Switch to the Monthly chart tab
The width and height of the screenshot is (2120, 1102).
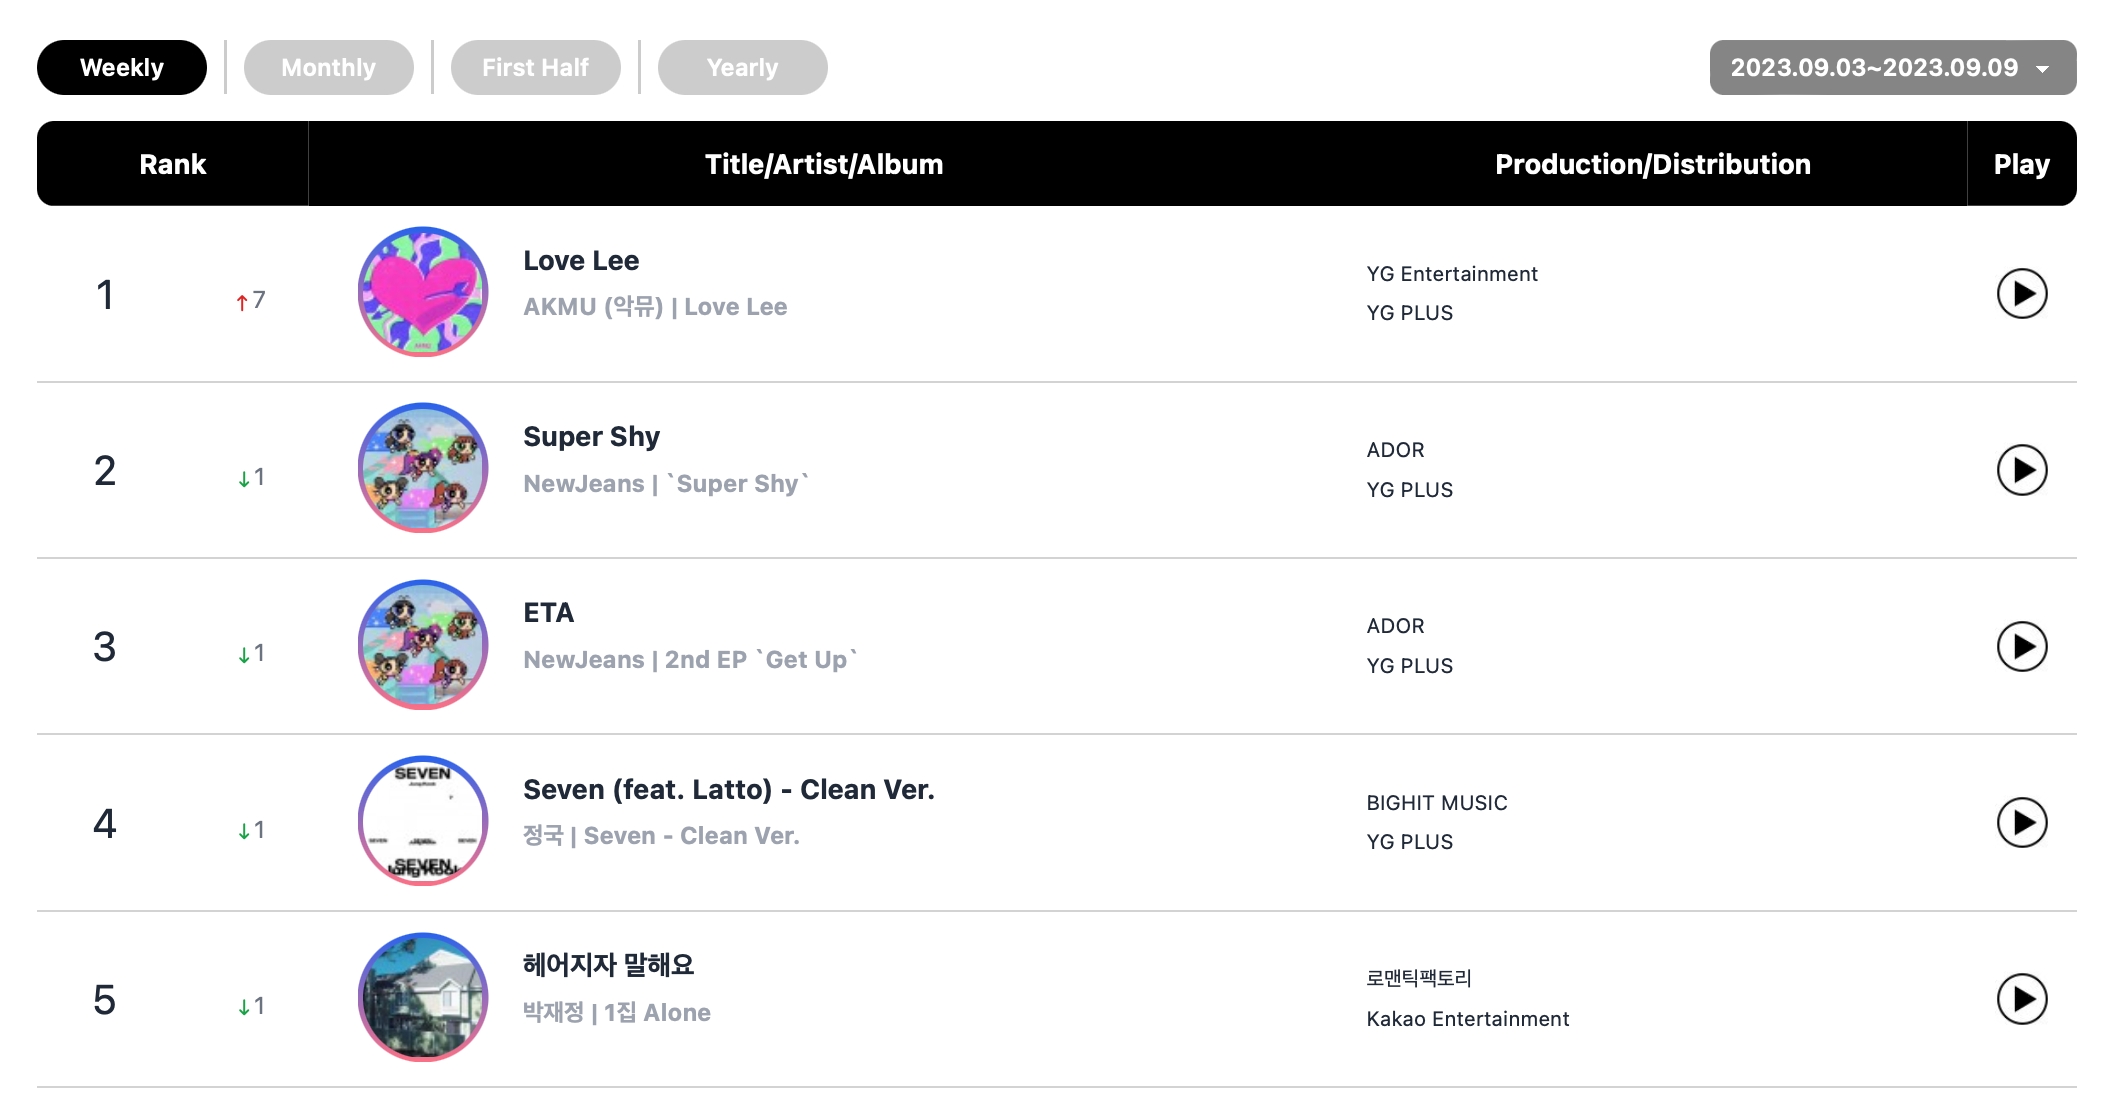(328, 68)
